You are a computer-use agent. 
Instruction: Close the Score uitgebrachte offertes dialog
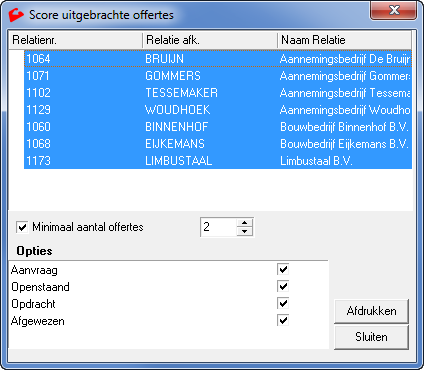(x=394, y=10)
